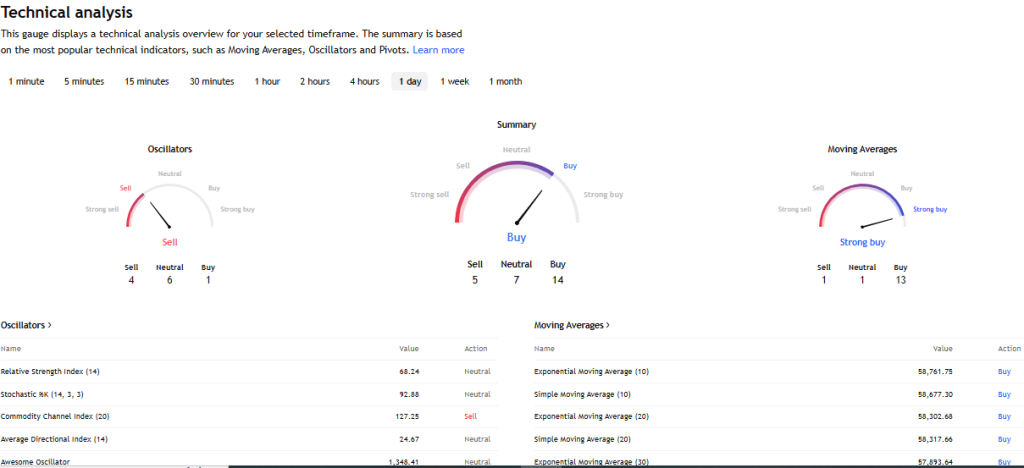Click the Moving Averages gauge dial
The height and width of the screenshot is (468, 1024).
click(862, 206)
